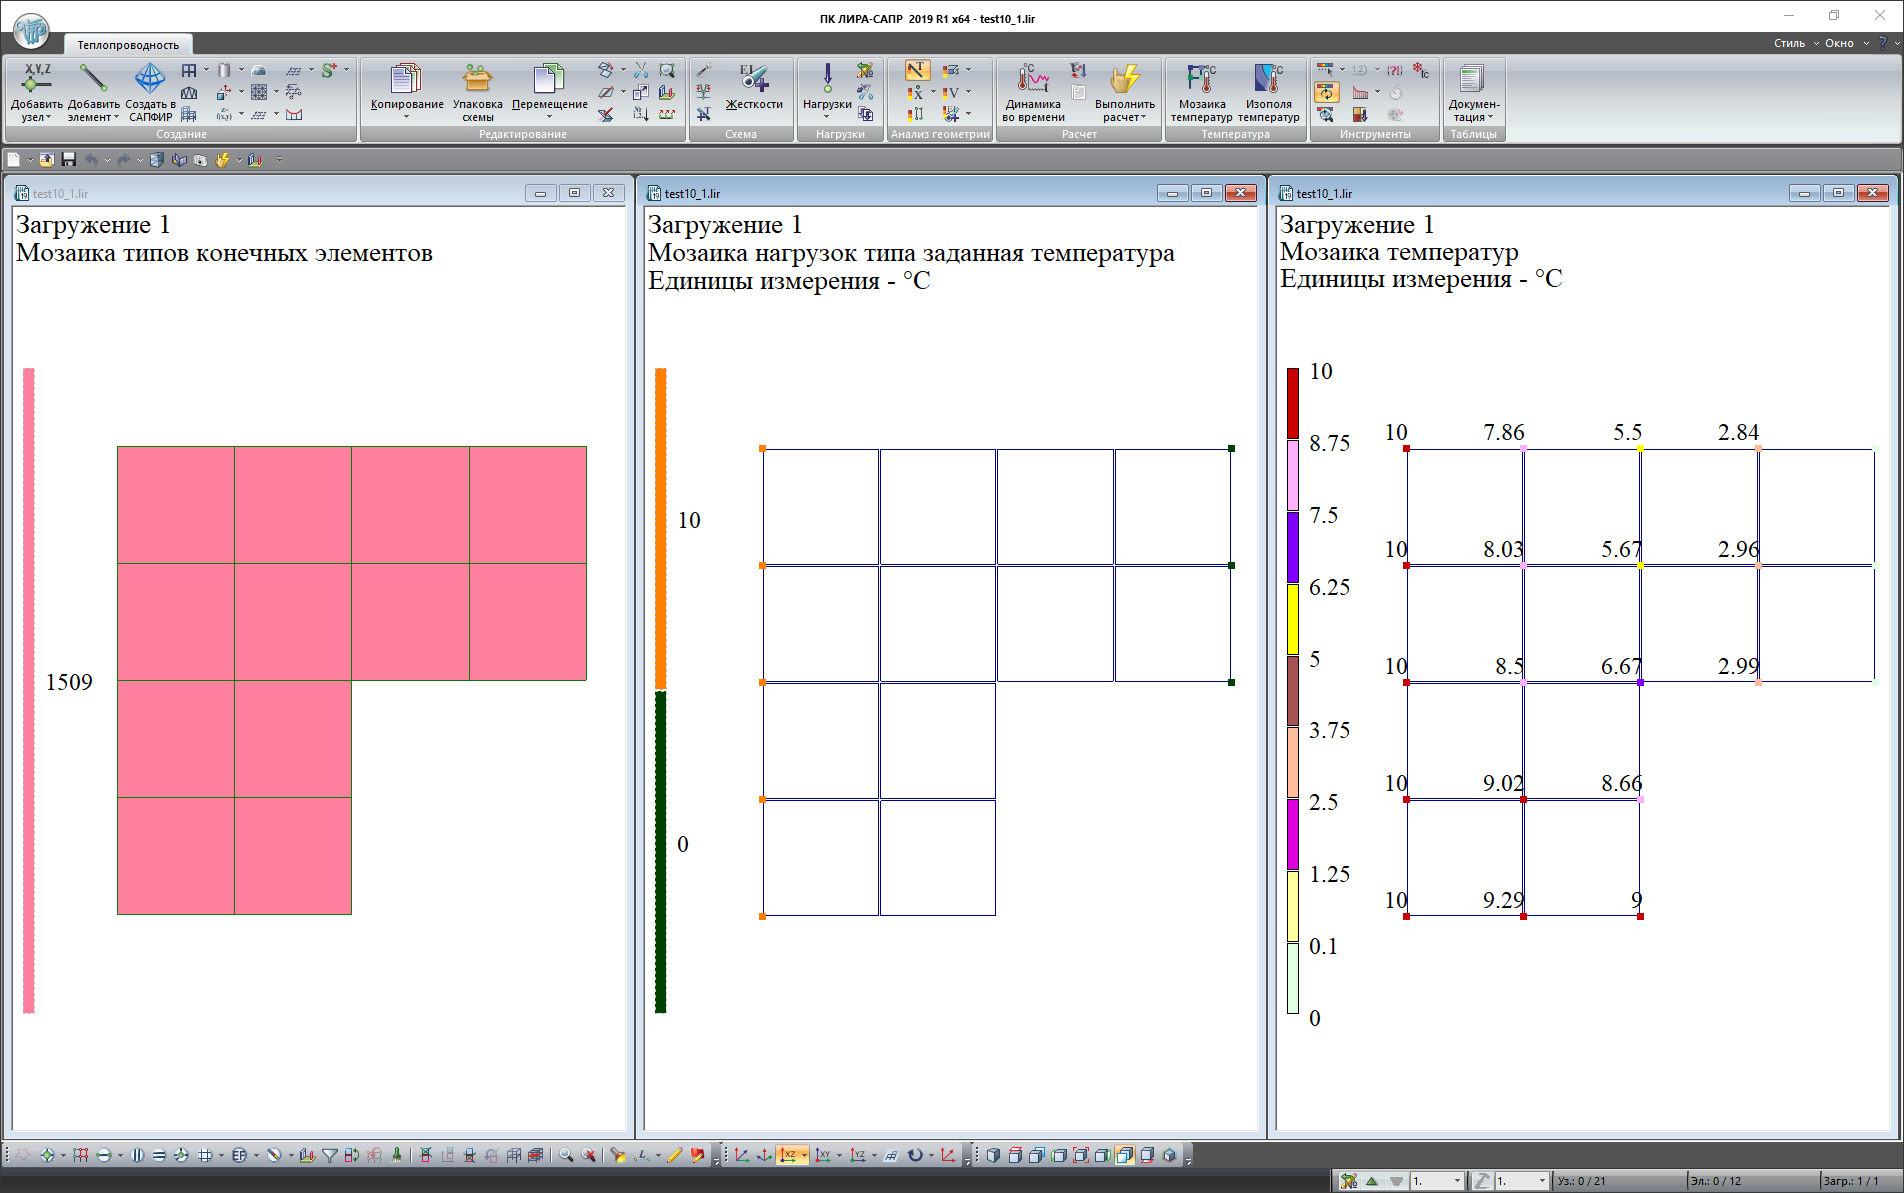This screenshot has height=1193, width=1904.
Task: Toggle the highlighted node numbering button in Анализ геометрии
Action: click(916, 70)
